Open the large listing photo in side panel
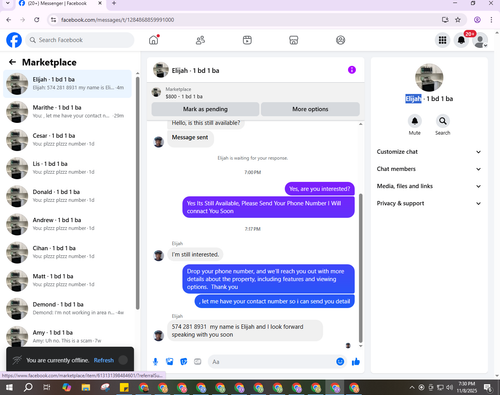 429,77
